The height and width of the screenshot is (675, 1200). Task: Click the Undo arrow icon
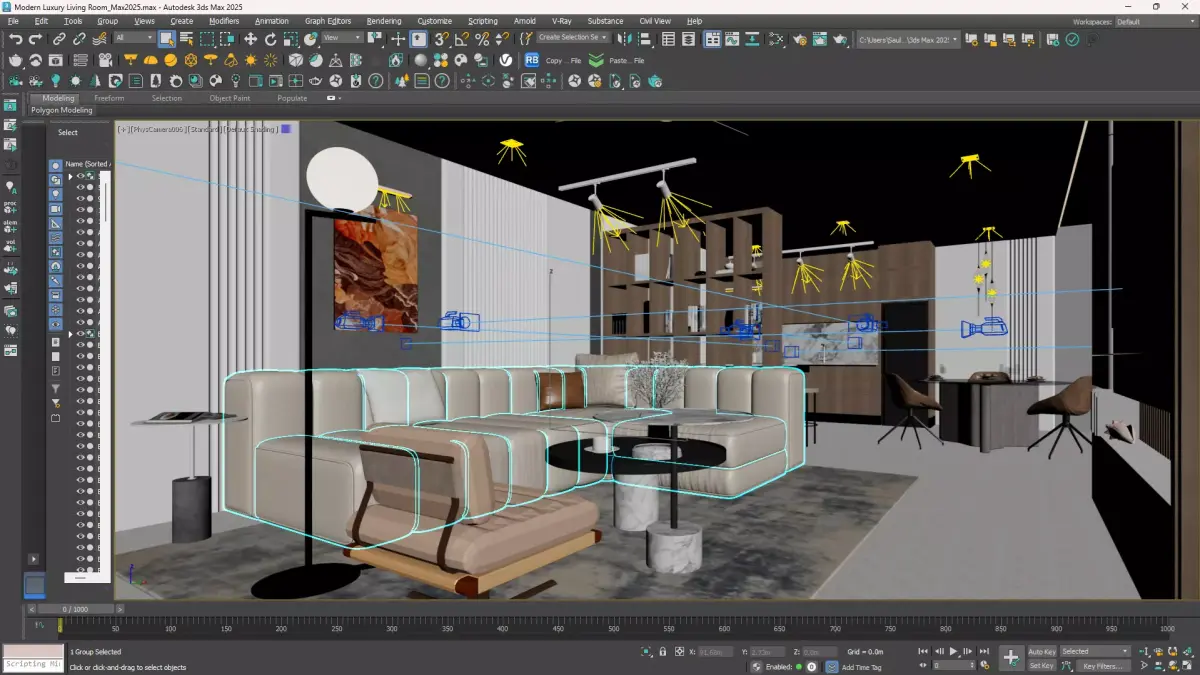coord(15,39)
